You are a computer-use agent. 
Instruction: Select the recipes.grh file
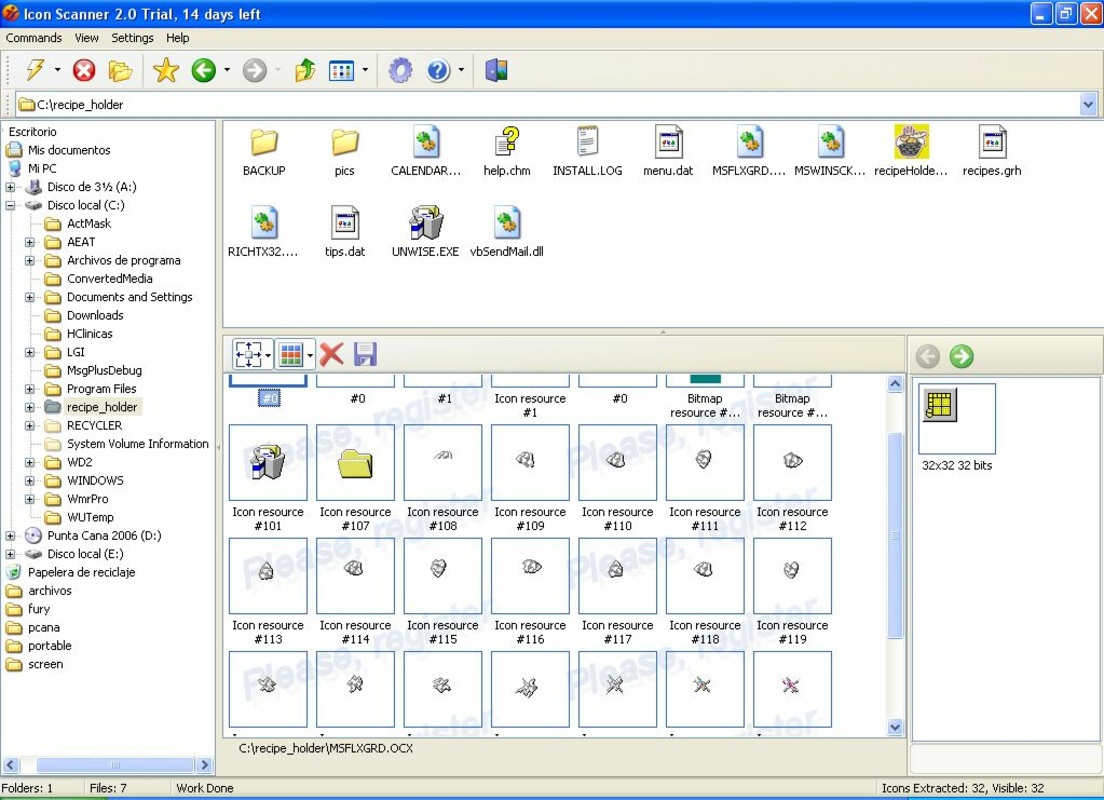click(x=992, y=151)
